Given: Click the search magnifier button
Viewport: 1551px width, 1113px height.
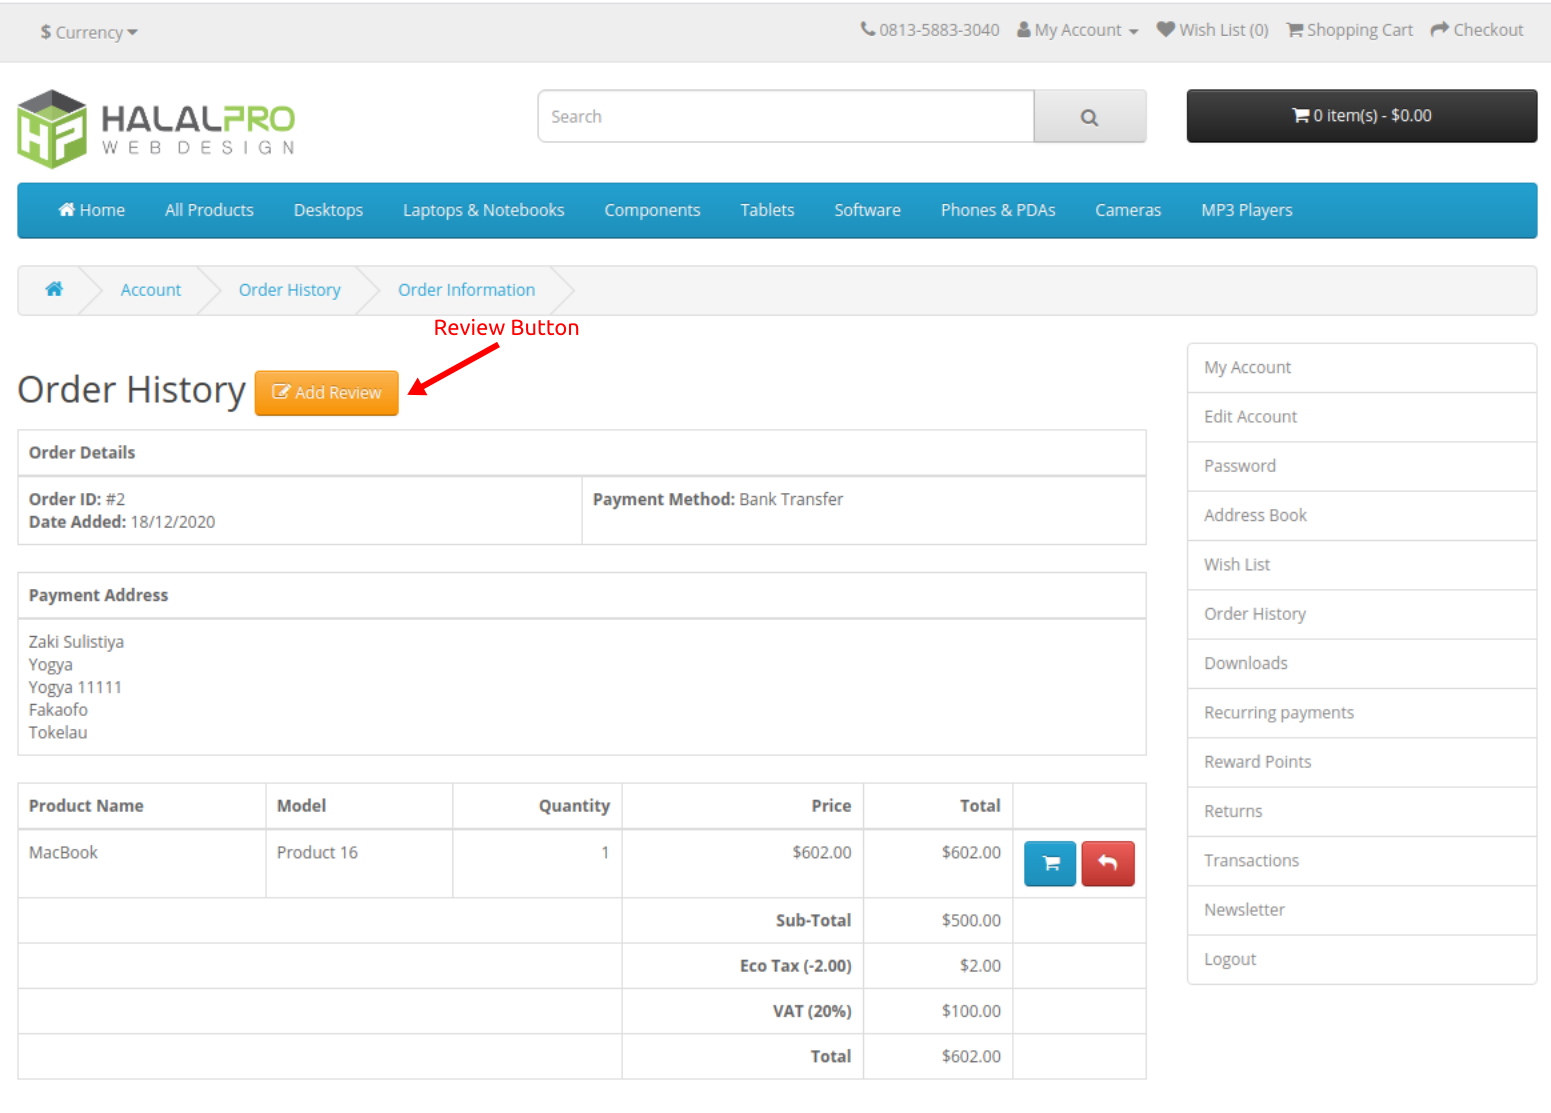Looking at the screenshot, I should pos(1089,117).
